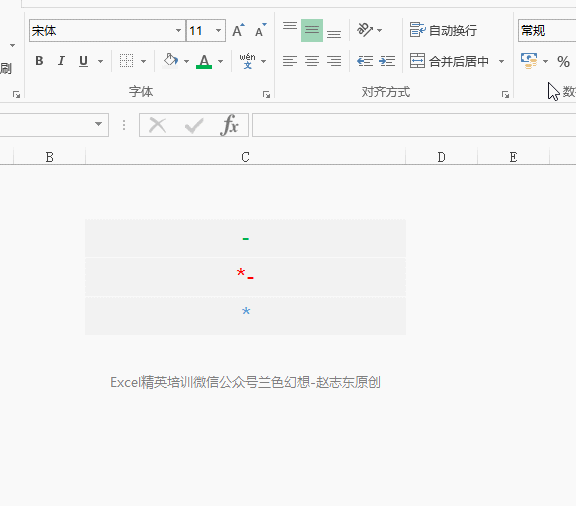Screen dimensions: 576x506
Task: Toggle Italic formatting
Action: 61,61
